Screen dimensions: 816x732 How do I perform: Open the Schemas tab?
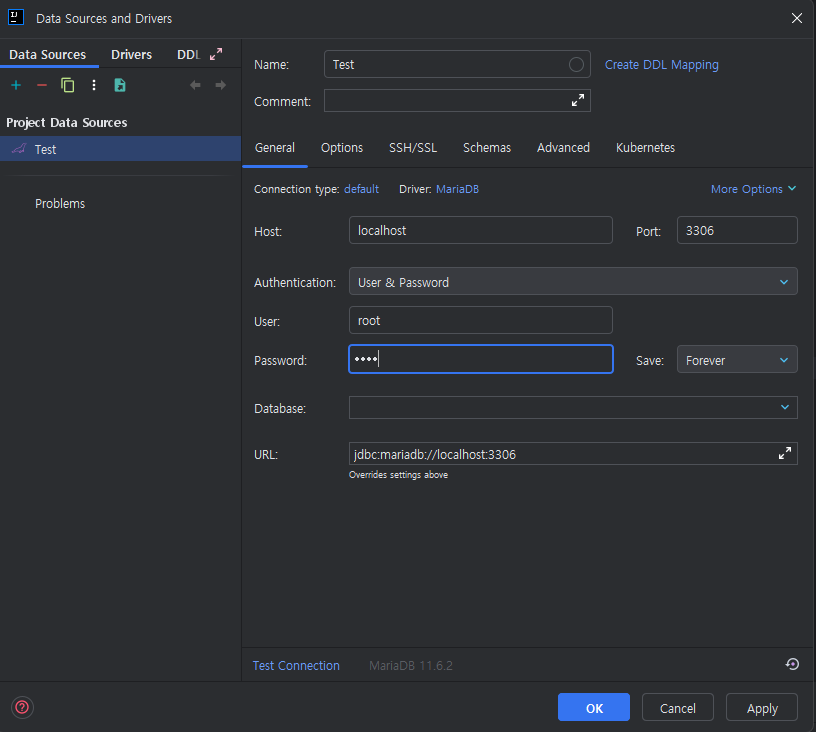coord(487,148)
